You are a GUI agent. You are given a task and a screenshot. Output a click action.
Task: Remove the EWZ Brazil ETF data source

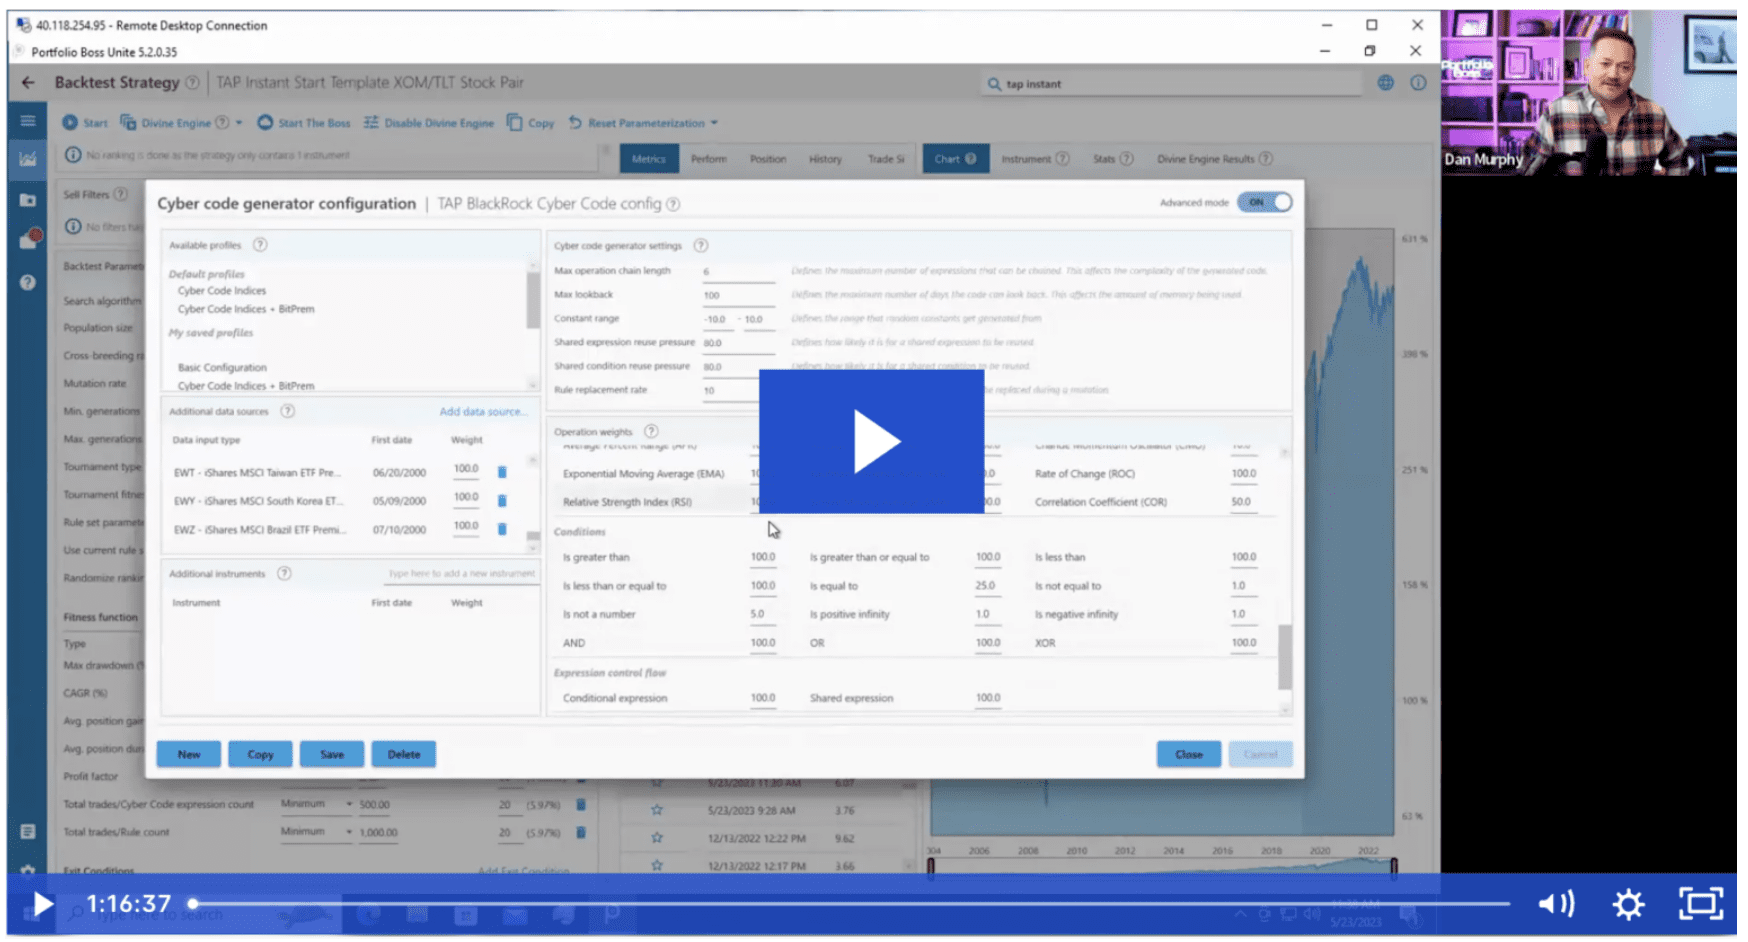[502, 529]
